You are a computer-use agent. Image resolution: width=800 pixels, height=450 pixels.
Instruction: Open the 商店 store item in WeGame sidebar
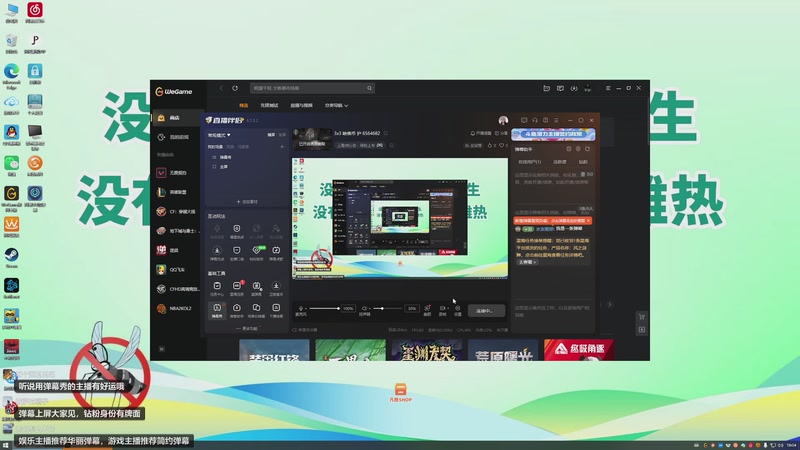click(x=178, y=118)
